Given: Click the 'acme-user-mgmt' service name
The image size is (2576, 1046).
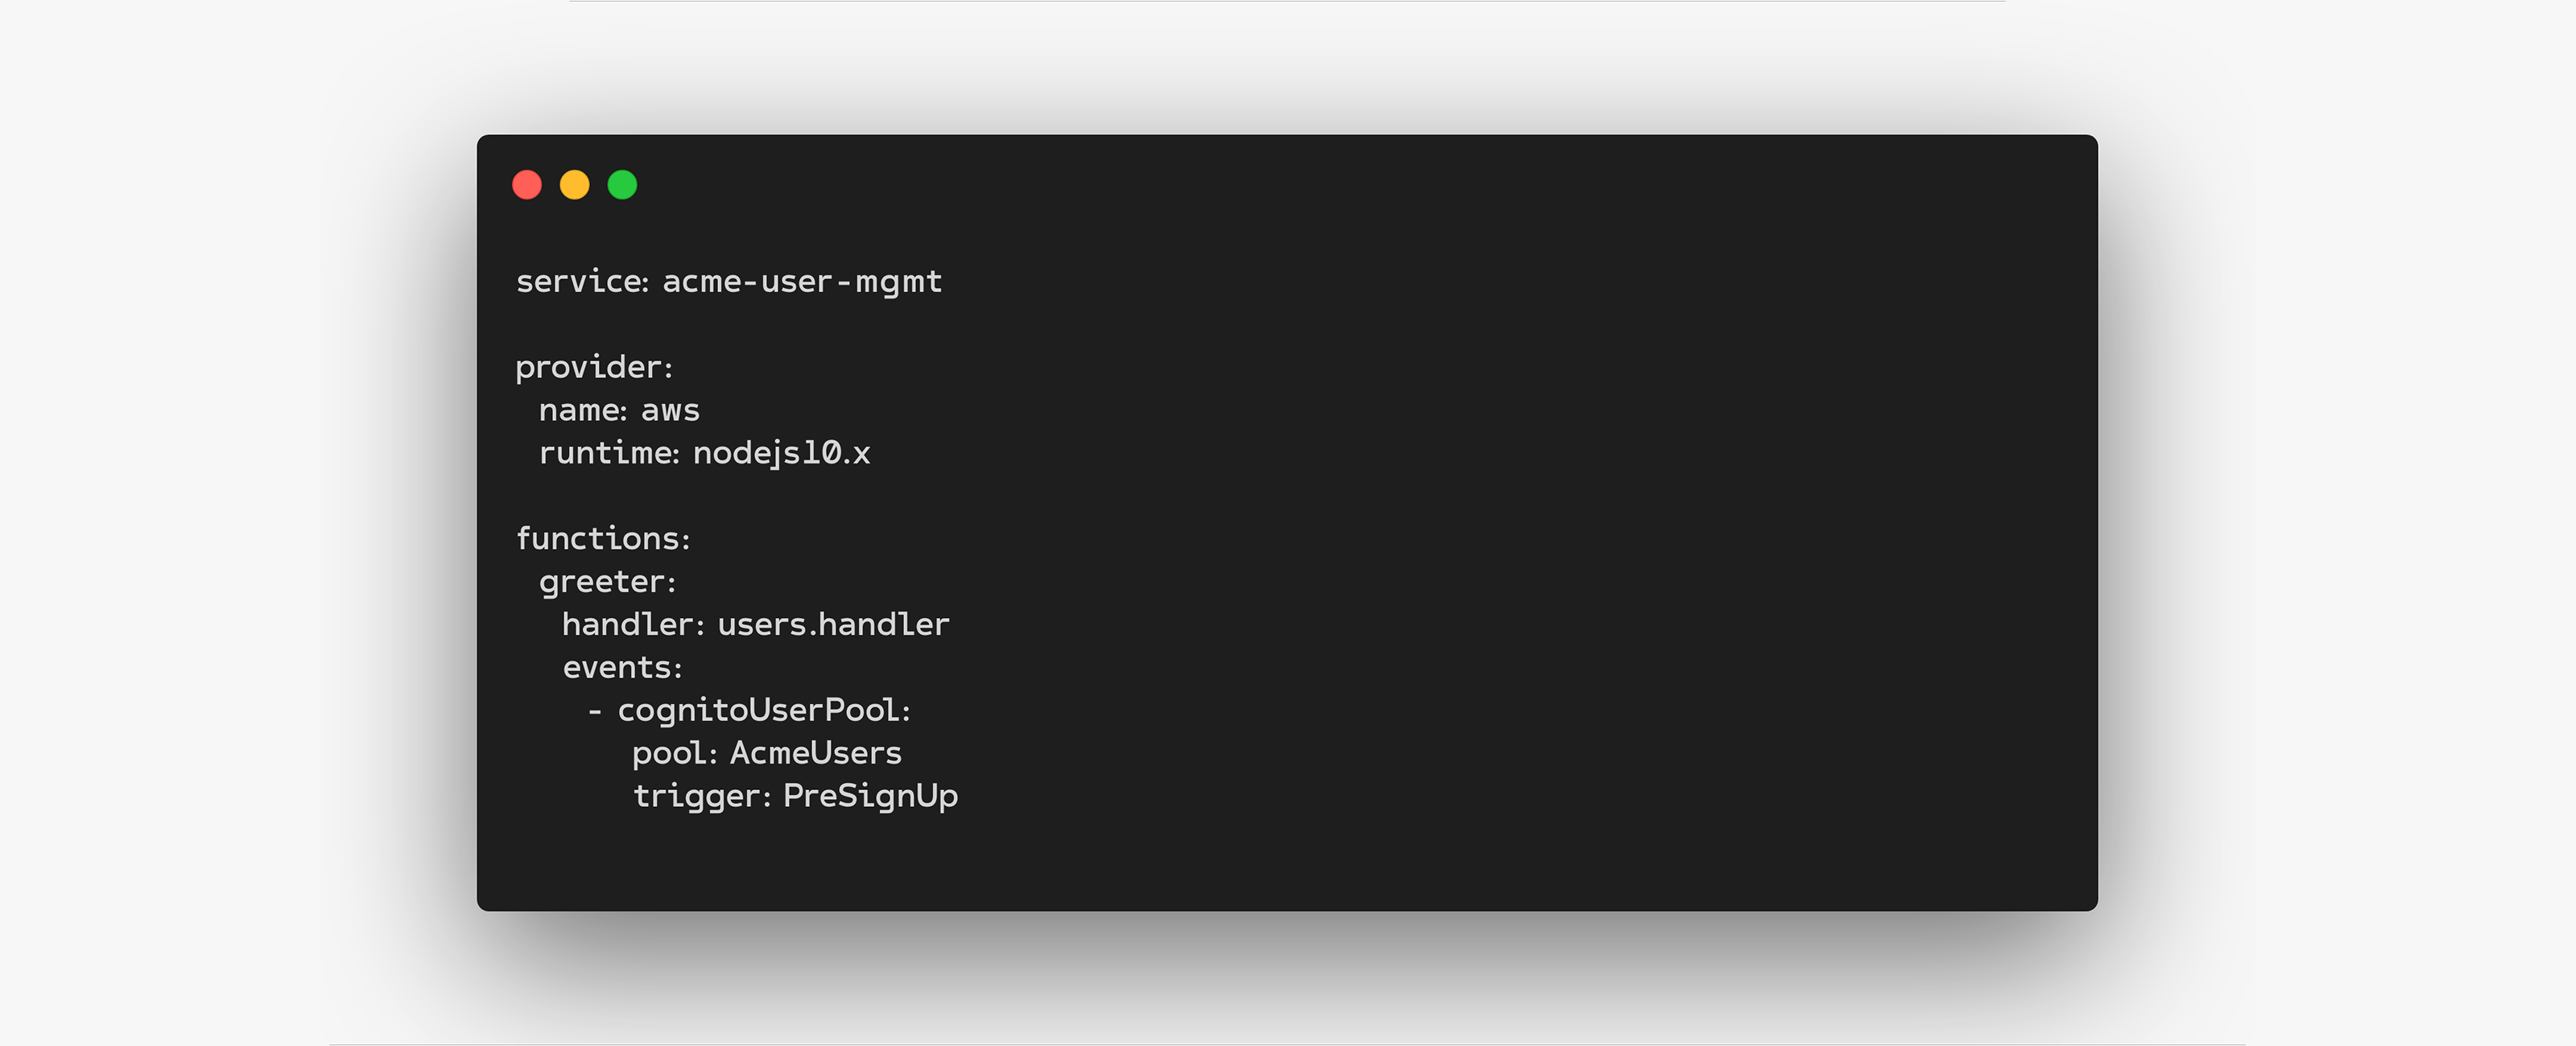Looking at the screenshot, I should point(802,282).
